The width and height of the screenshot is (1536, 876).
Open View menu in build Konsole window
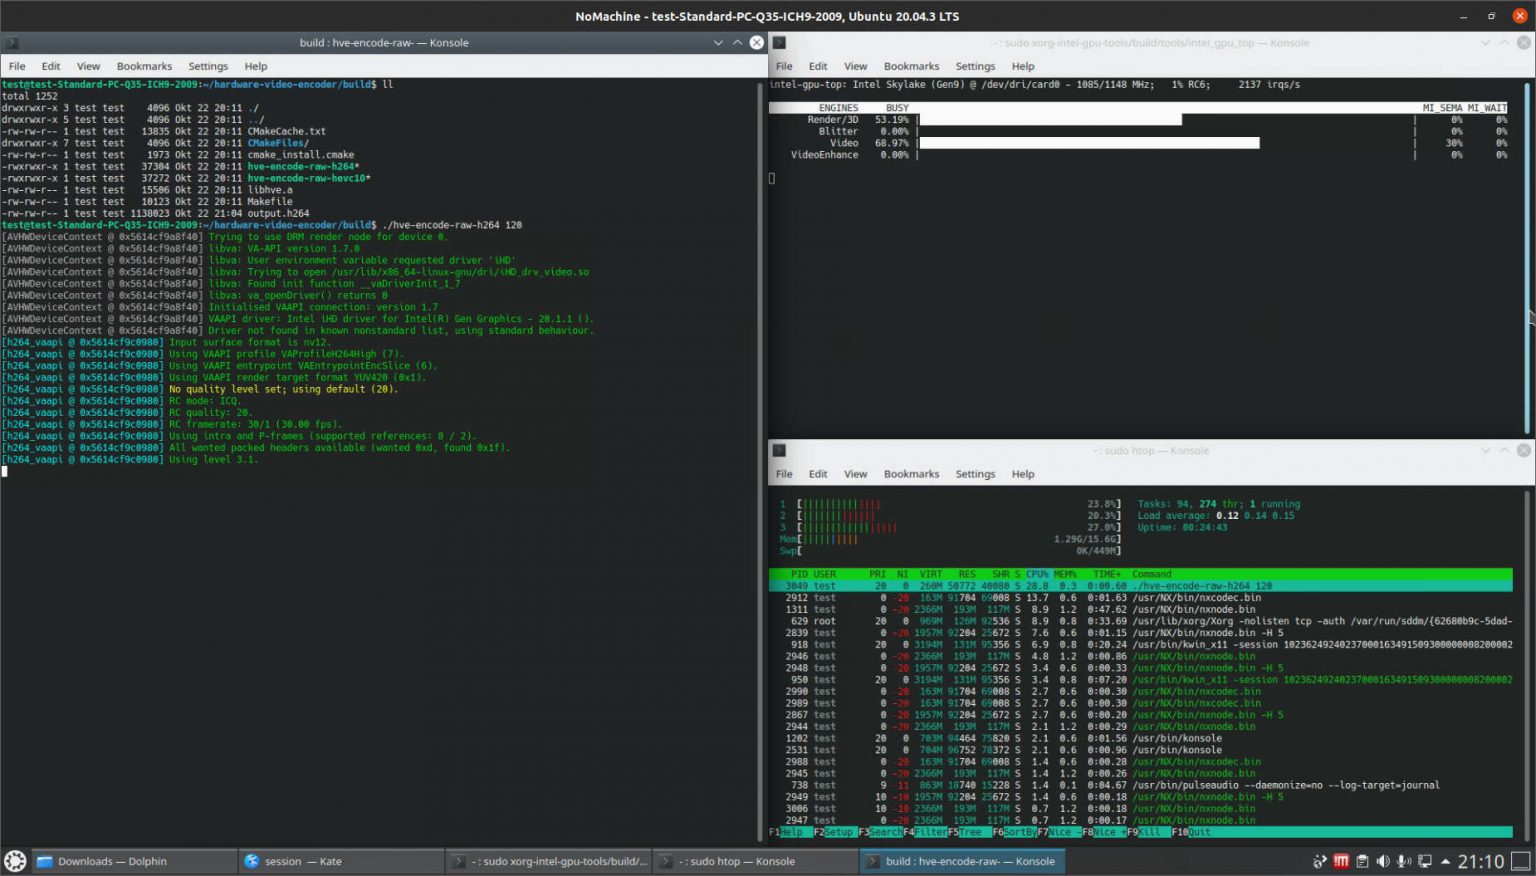89,66
